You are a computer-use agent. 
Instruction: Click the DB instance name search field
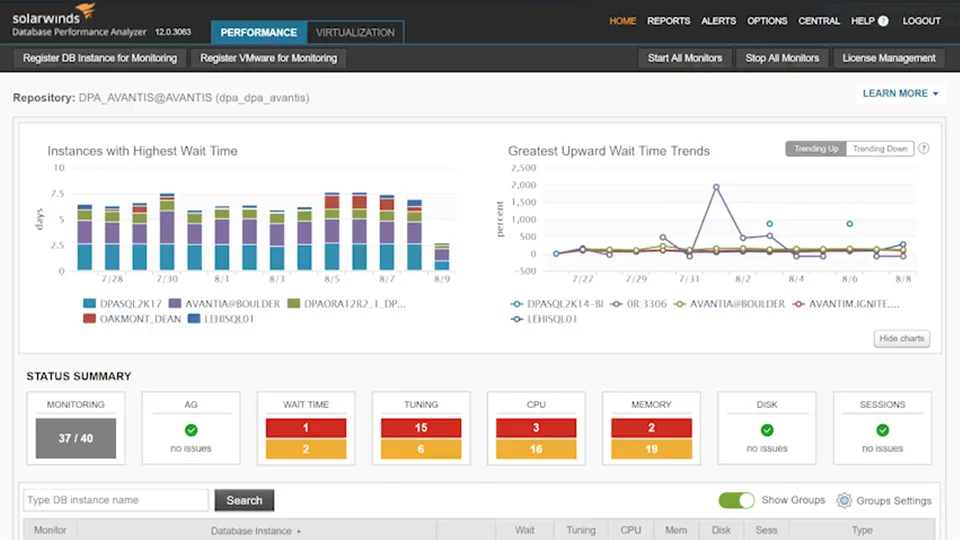[x=115, y=500]
